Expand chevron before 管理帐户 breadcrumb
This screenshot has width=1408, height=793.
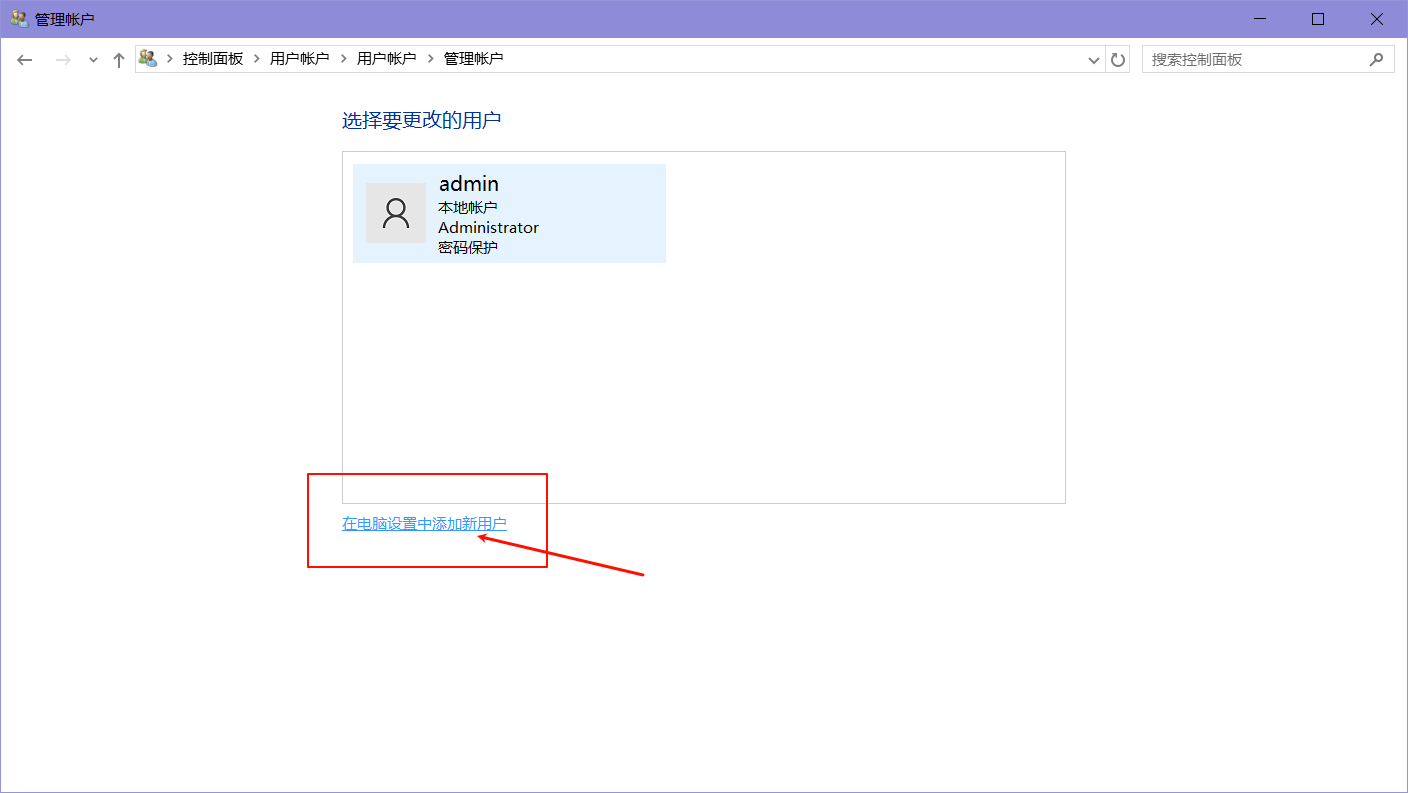[431, 59]
